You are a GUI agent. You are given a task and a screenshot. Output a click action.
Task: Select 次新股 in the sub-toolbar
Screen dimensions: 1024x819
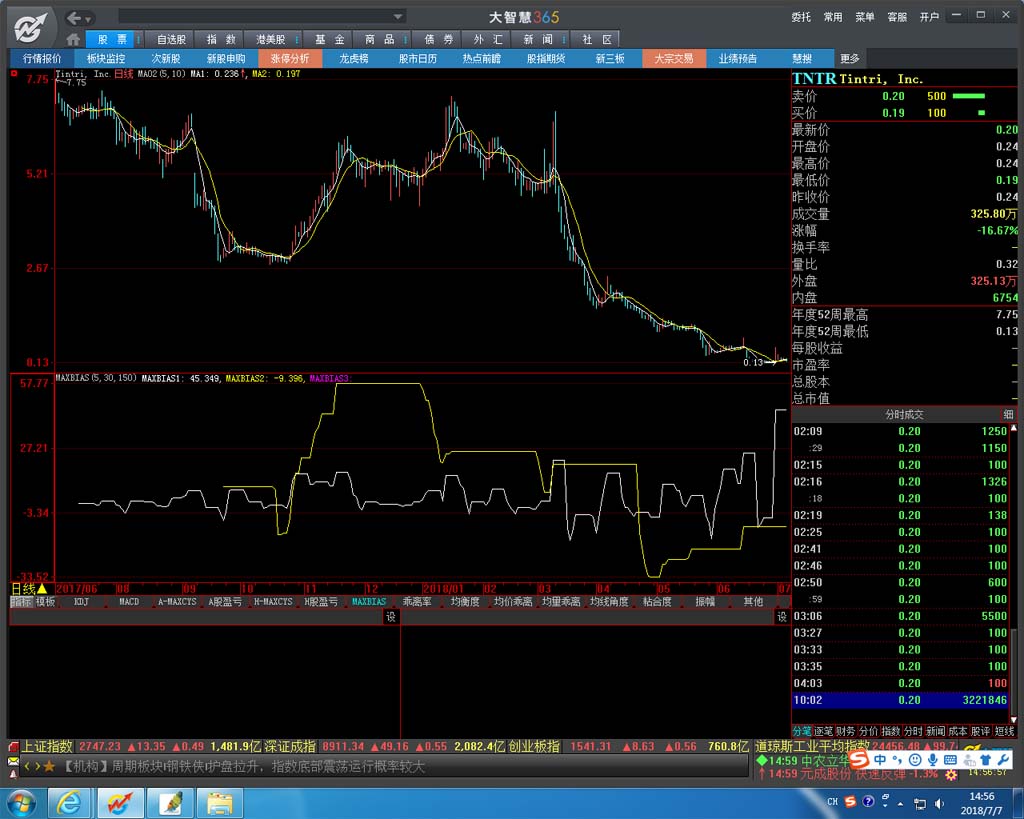pos(166,59)
